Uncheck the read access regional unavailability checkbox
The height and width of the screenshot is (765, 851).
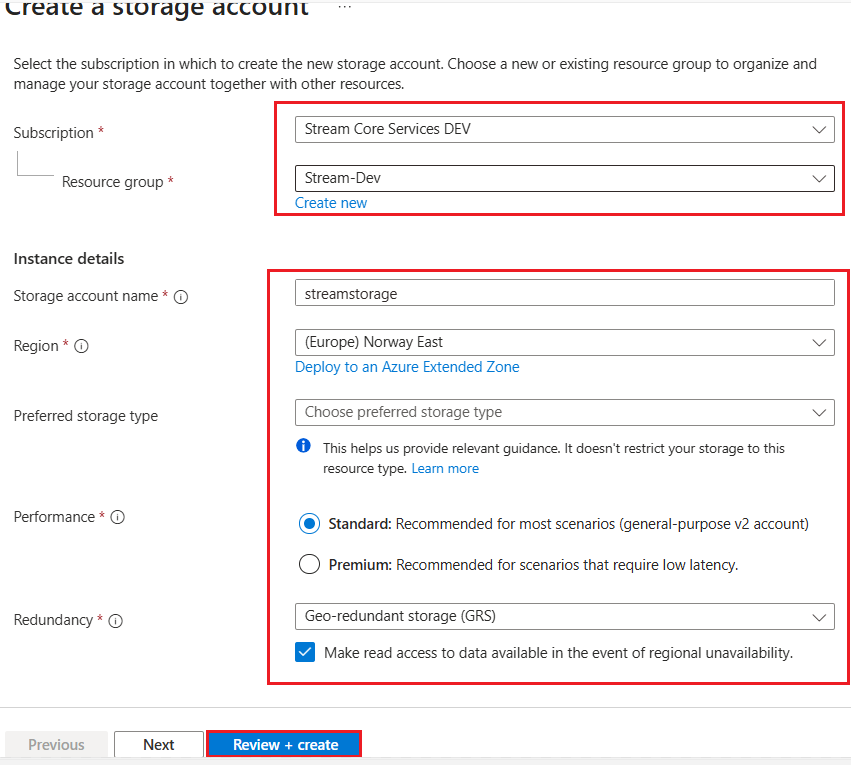pos(305,653)
